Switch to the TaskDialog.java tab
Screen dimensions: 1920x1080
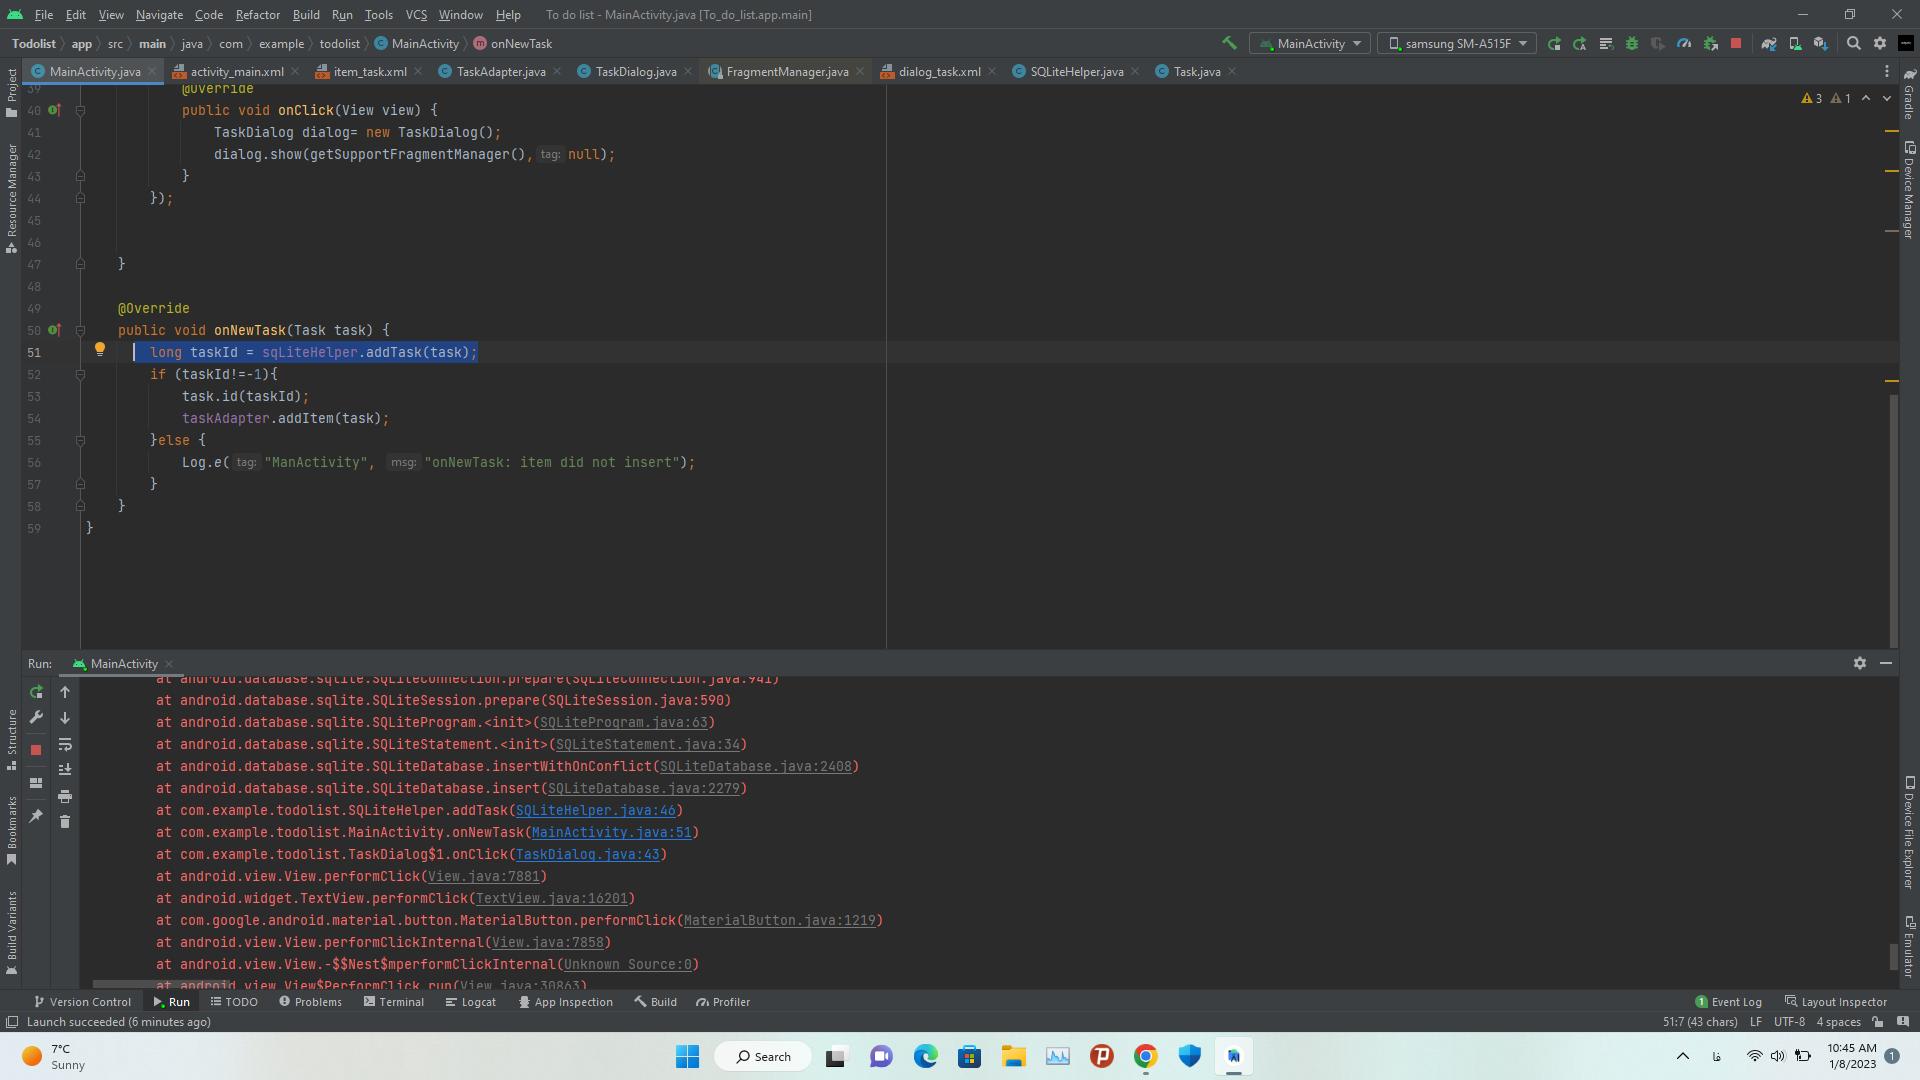point(636,71)
